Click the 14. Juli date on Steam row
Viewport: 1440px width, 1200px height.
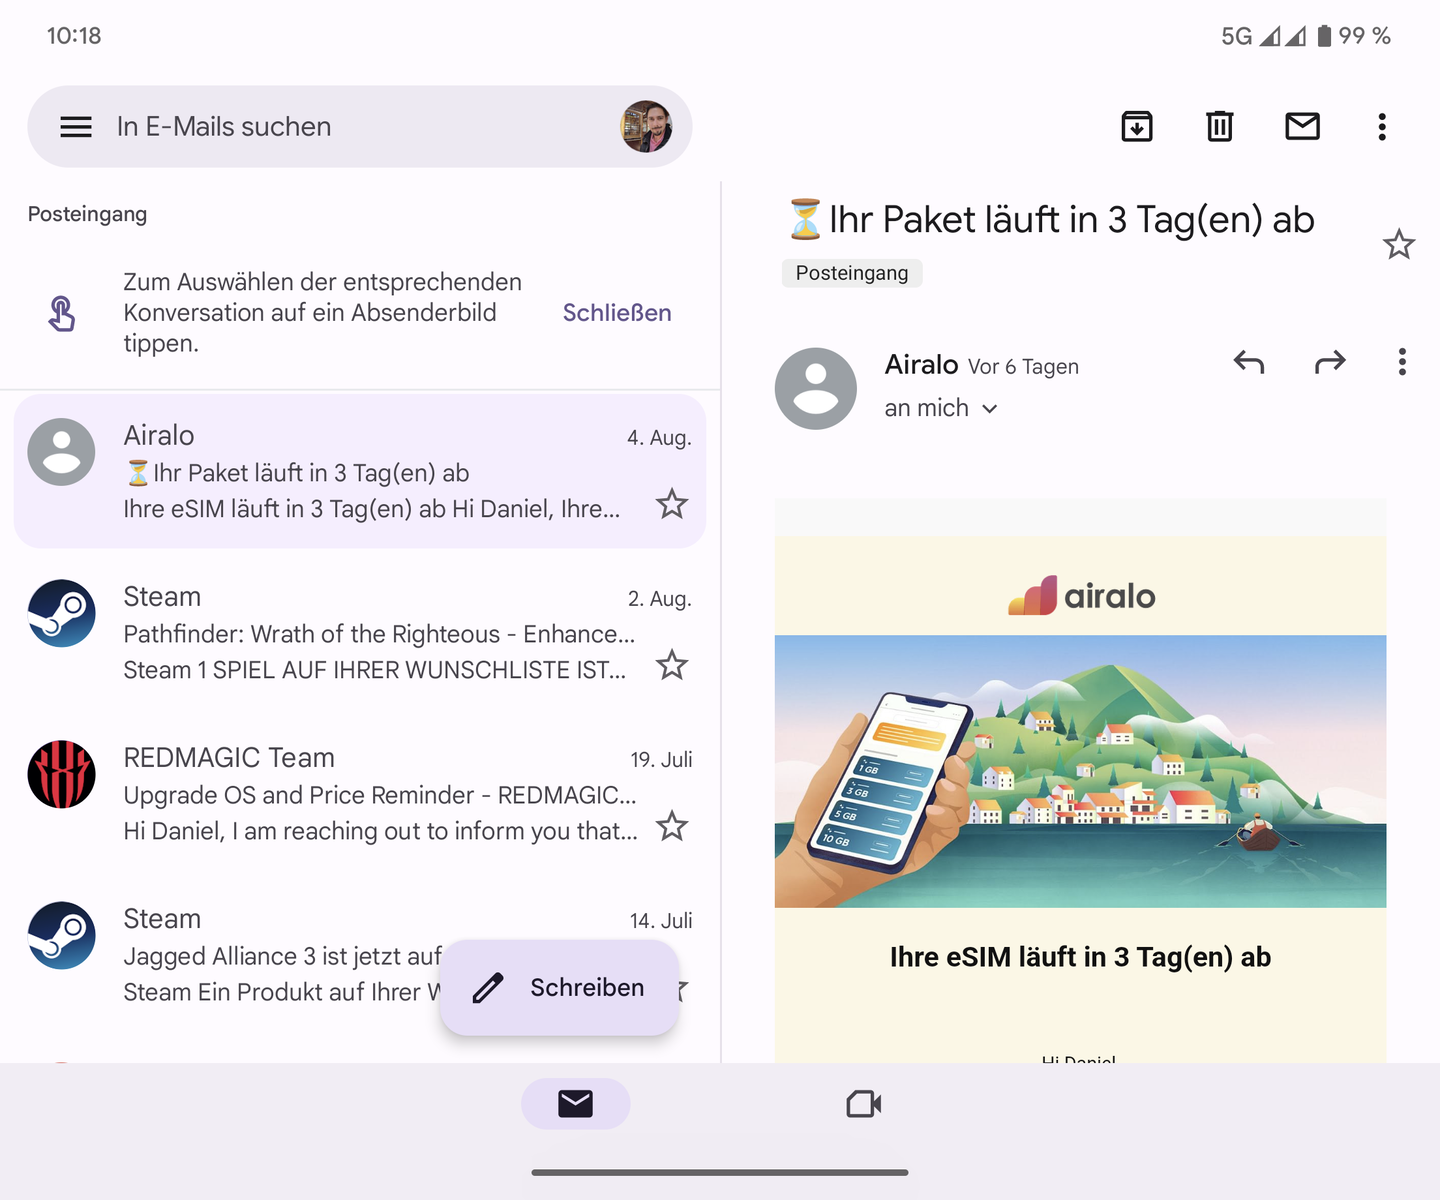661,920
